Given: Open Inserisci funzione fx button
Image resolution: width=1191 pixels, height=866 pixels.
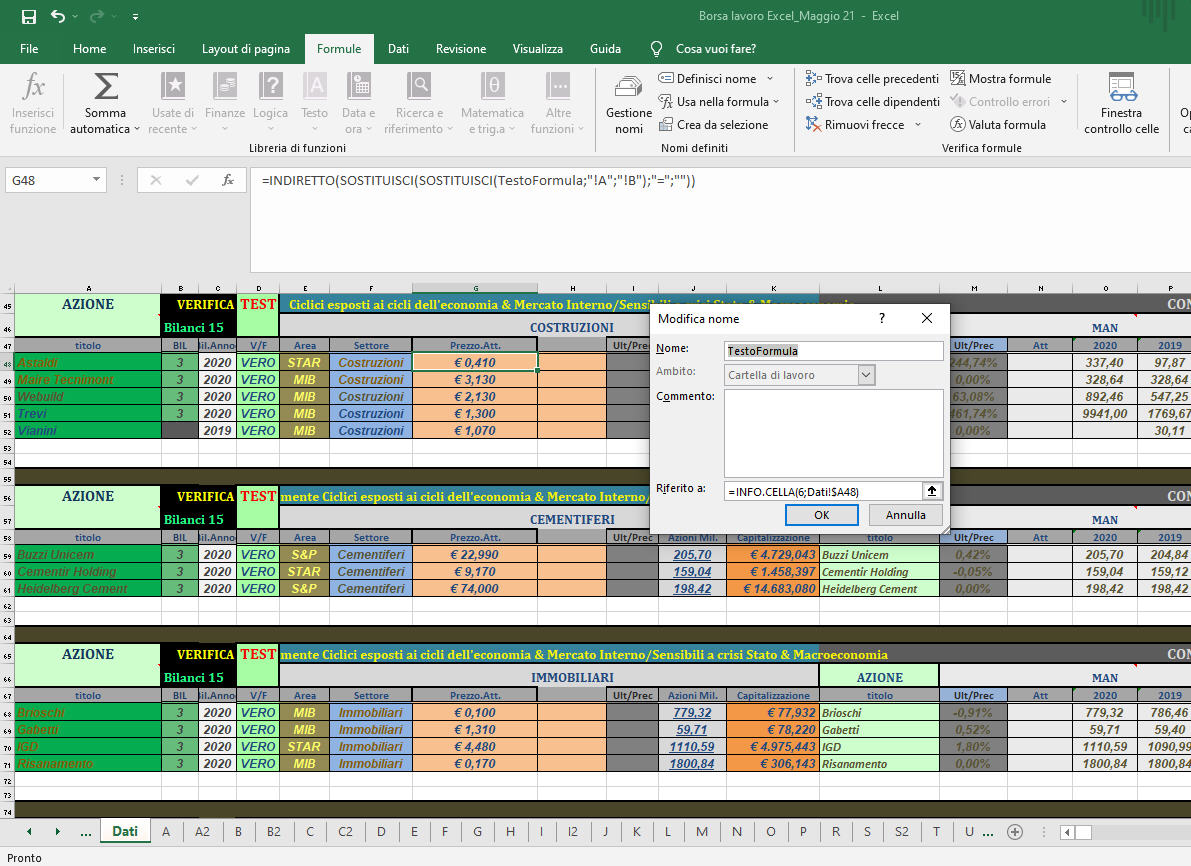Looking at the screenshot, I should (33, 104).
